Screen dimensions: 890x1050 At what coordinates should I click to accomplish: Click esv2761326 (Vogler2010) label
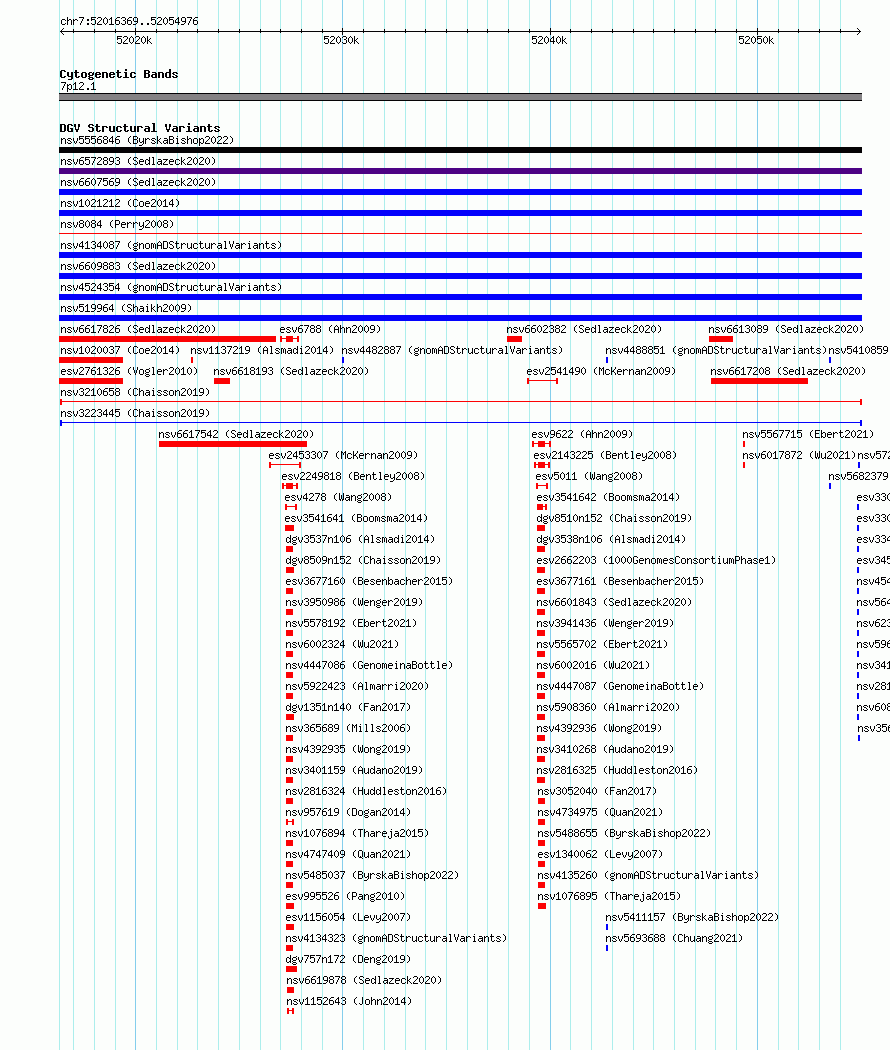click(129, 371)
